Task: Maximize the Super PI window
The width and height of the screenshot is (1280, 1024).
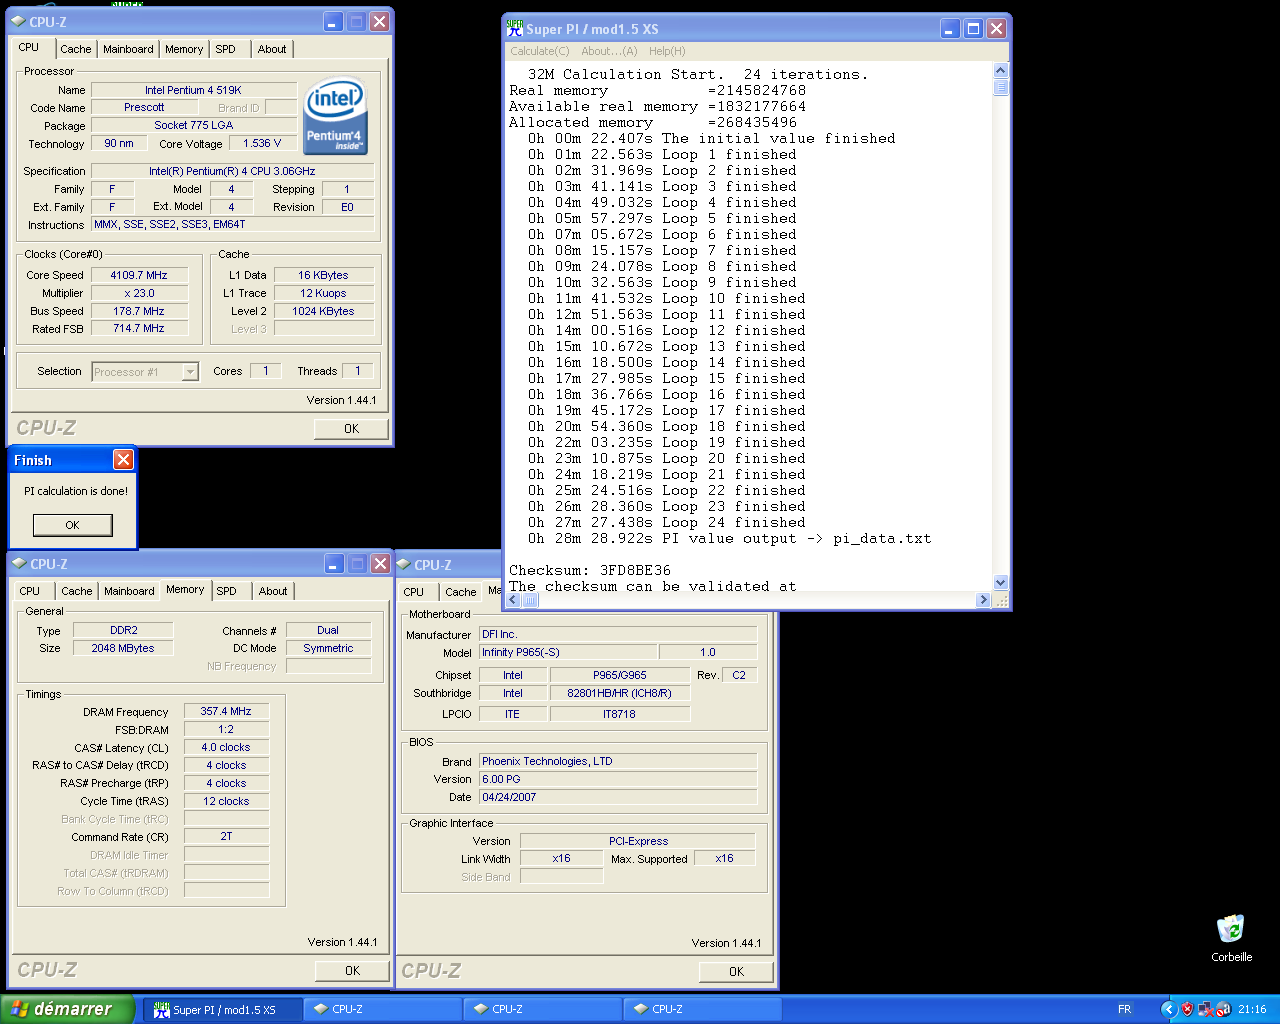Action: 973,29
